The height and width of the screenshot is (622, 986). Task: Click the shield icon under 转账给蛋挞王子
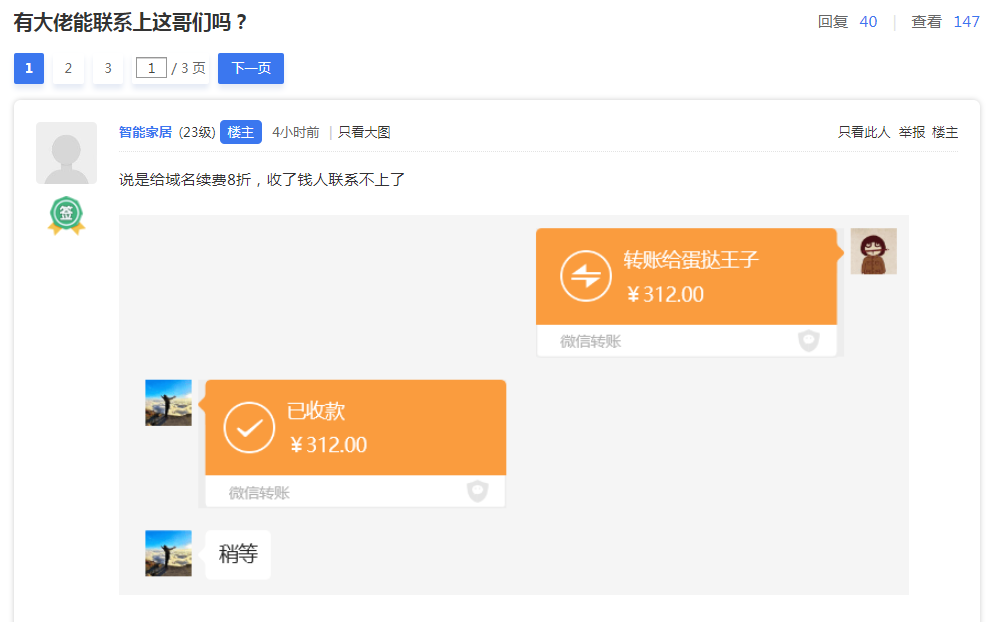(x=809, y=341)
